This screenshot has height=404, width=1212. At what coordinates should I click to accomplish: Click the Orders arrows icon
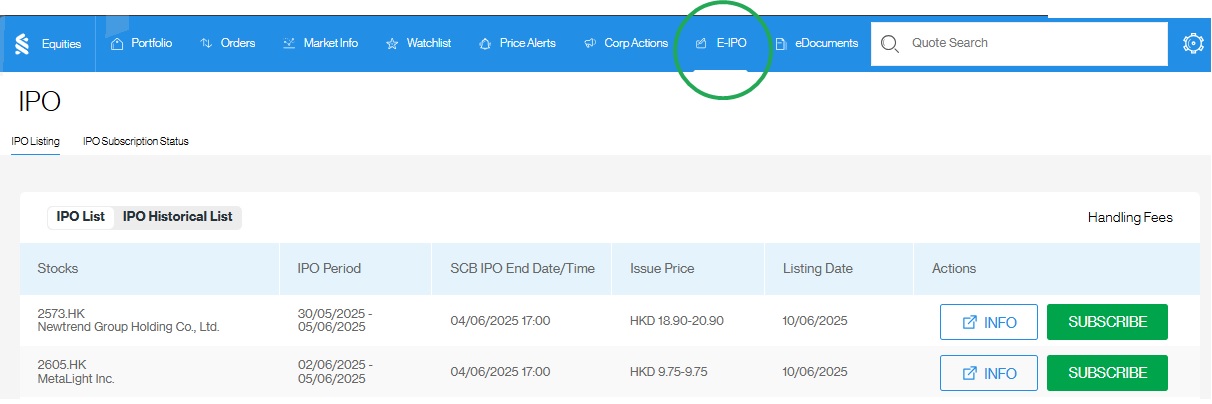206,43
